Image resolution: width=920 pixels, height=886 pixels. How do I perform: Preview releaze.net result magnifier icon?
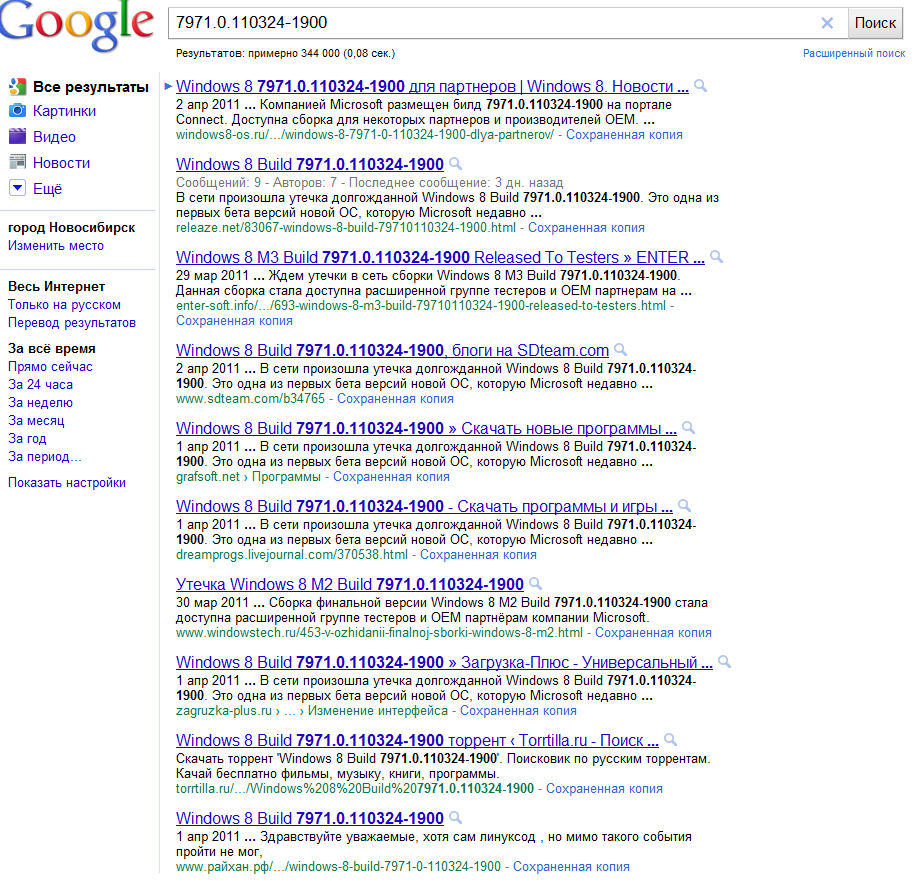[455, 164]
